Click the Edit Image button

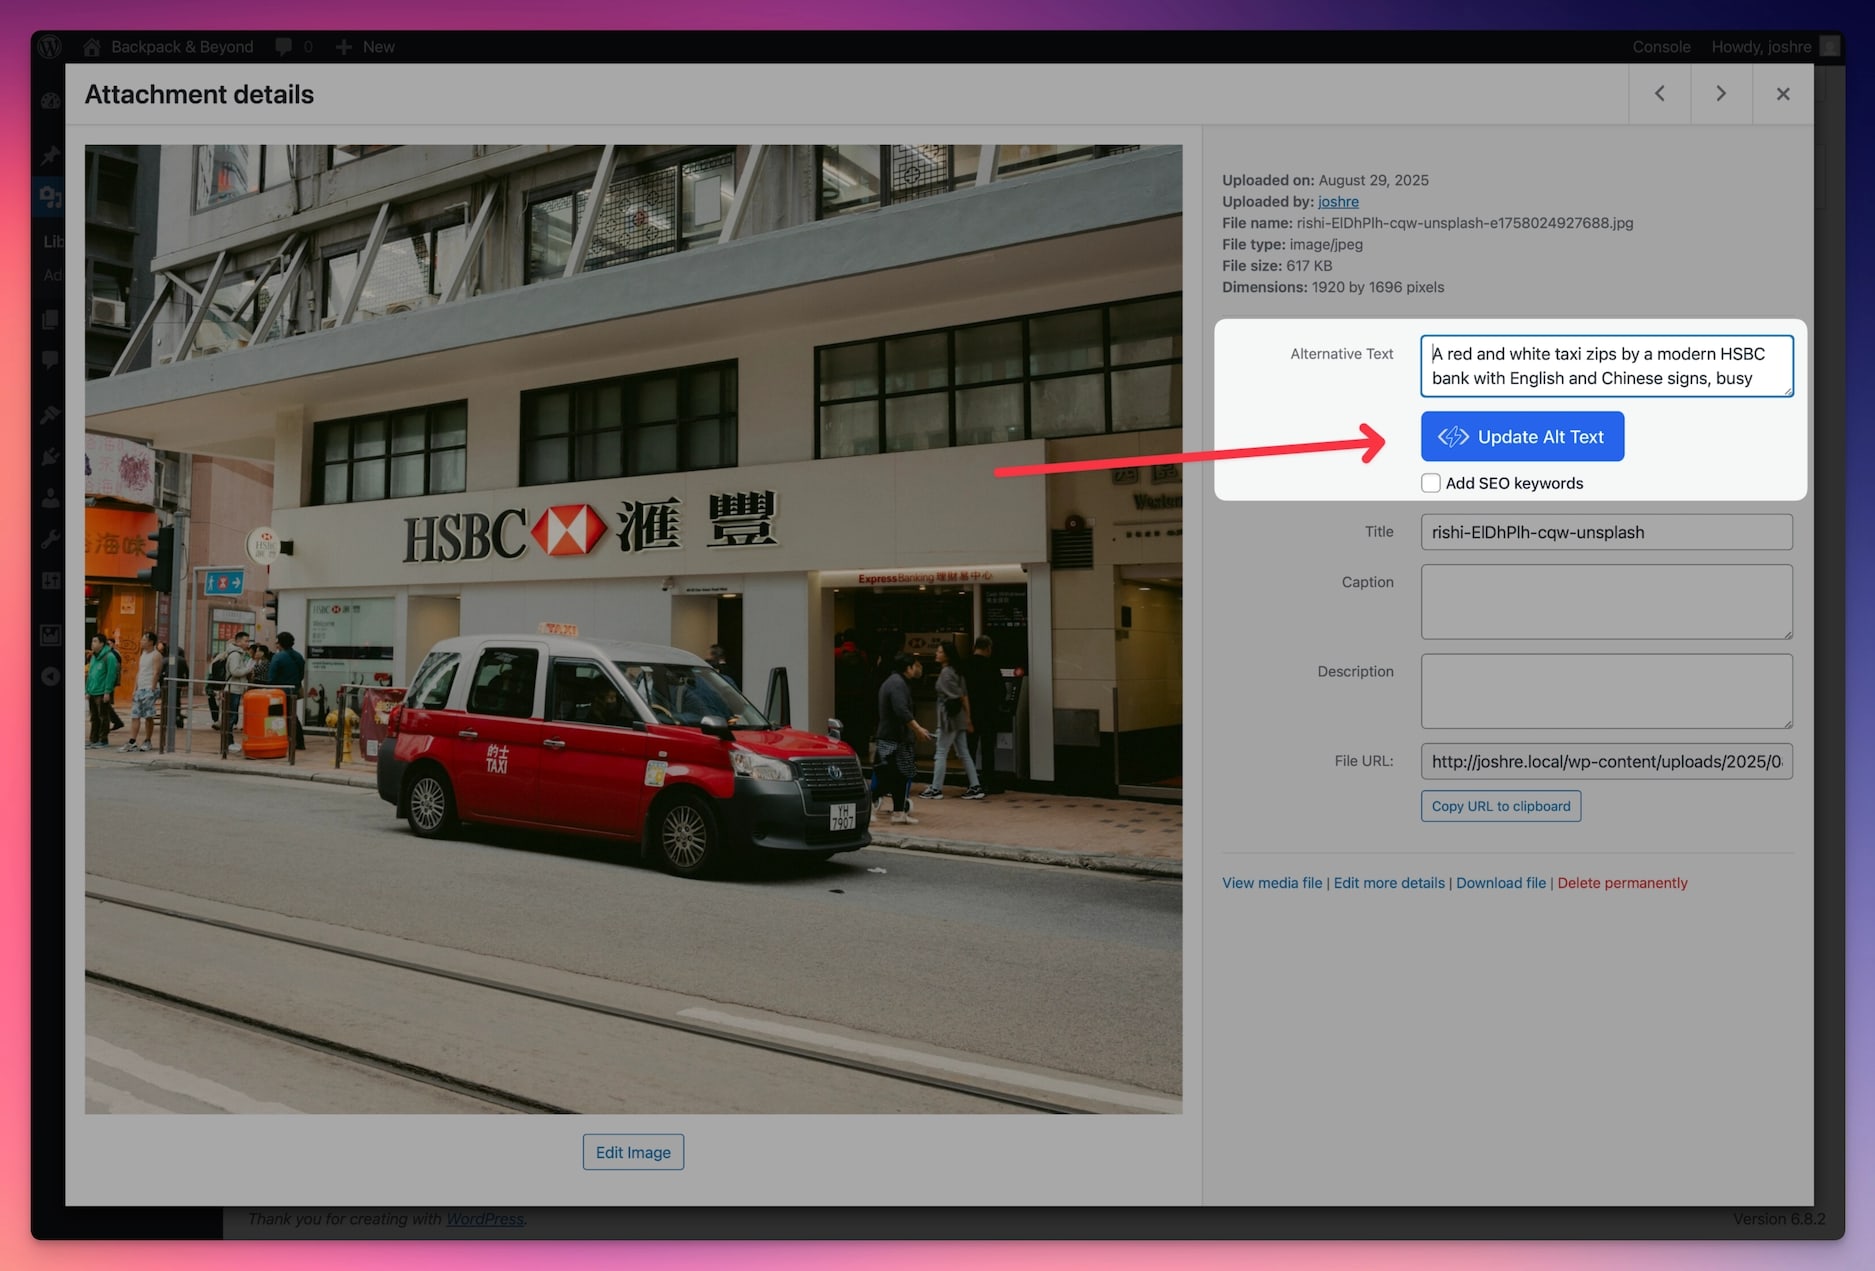click(633, 1152)
